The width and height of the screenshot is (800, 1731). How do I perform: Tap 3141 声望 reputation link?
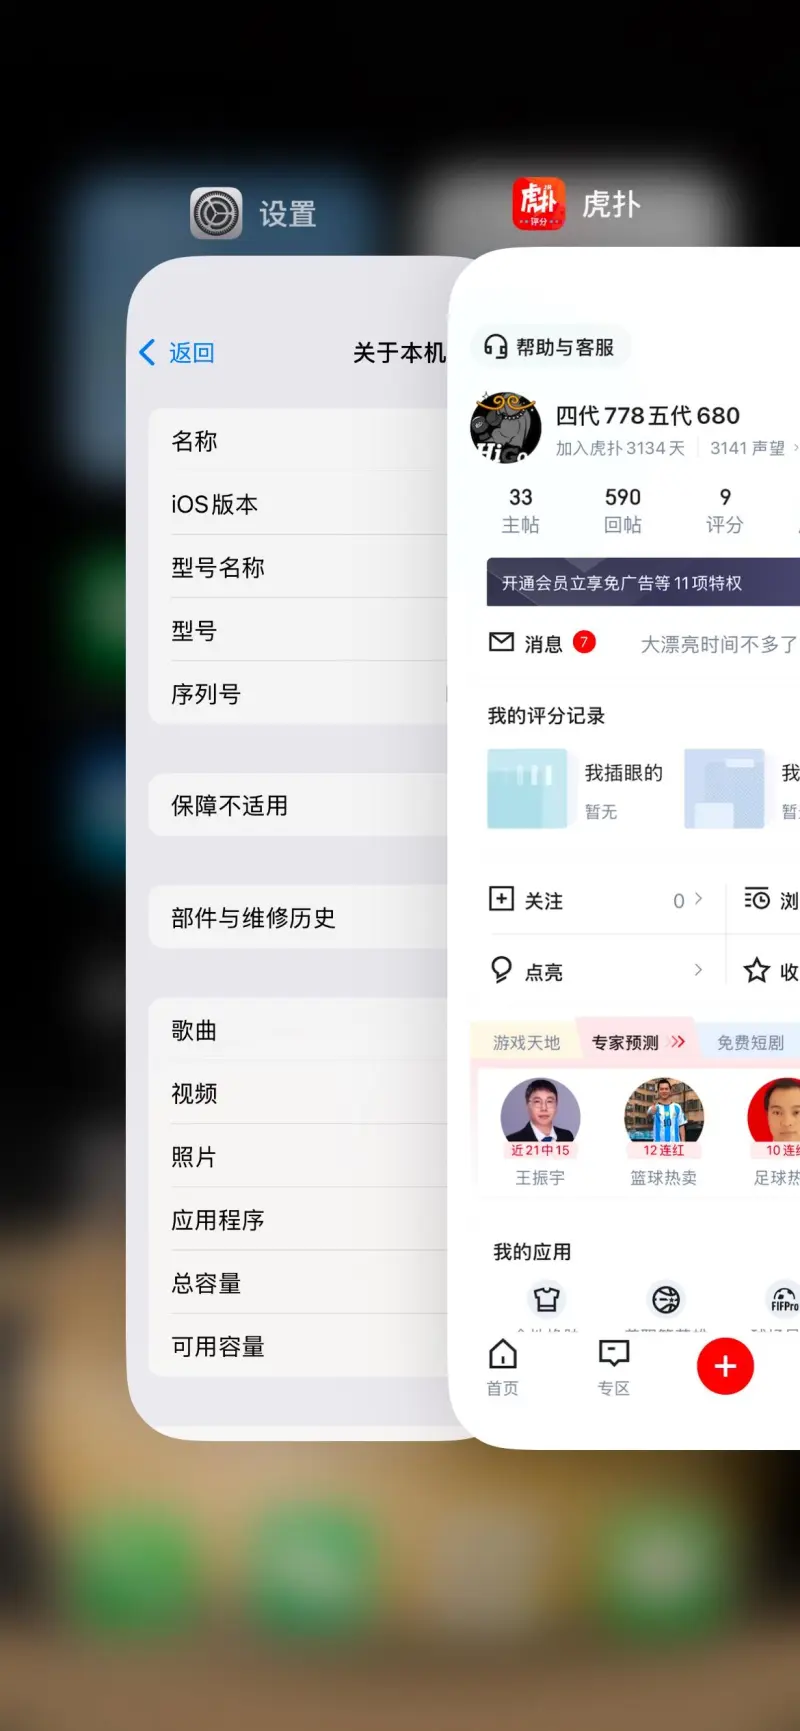pos(754,448)
